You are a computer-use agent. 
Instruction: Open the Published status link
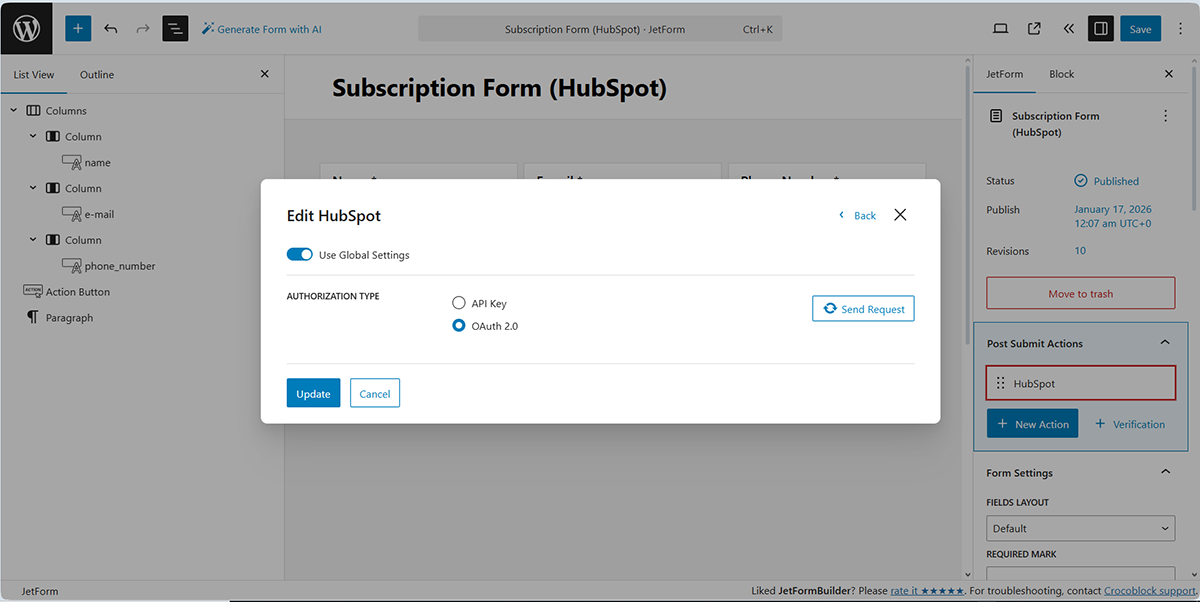tap(1116, 181)
